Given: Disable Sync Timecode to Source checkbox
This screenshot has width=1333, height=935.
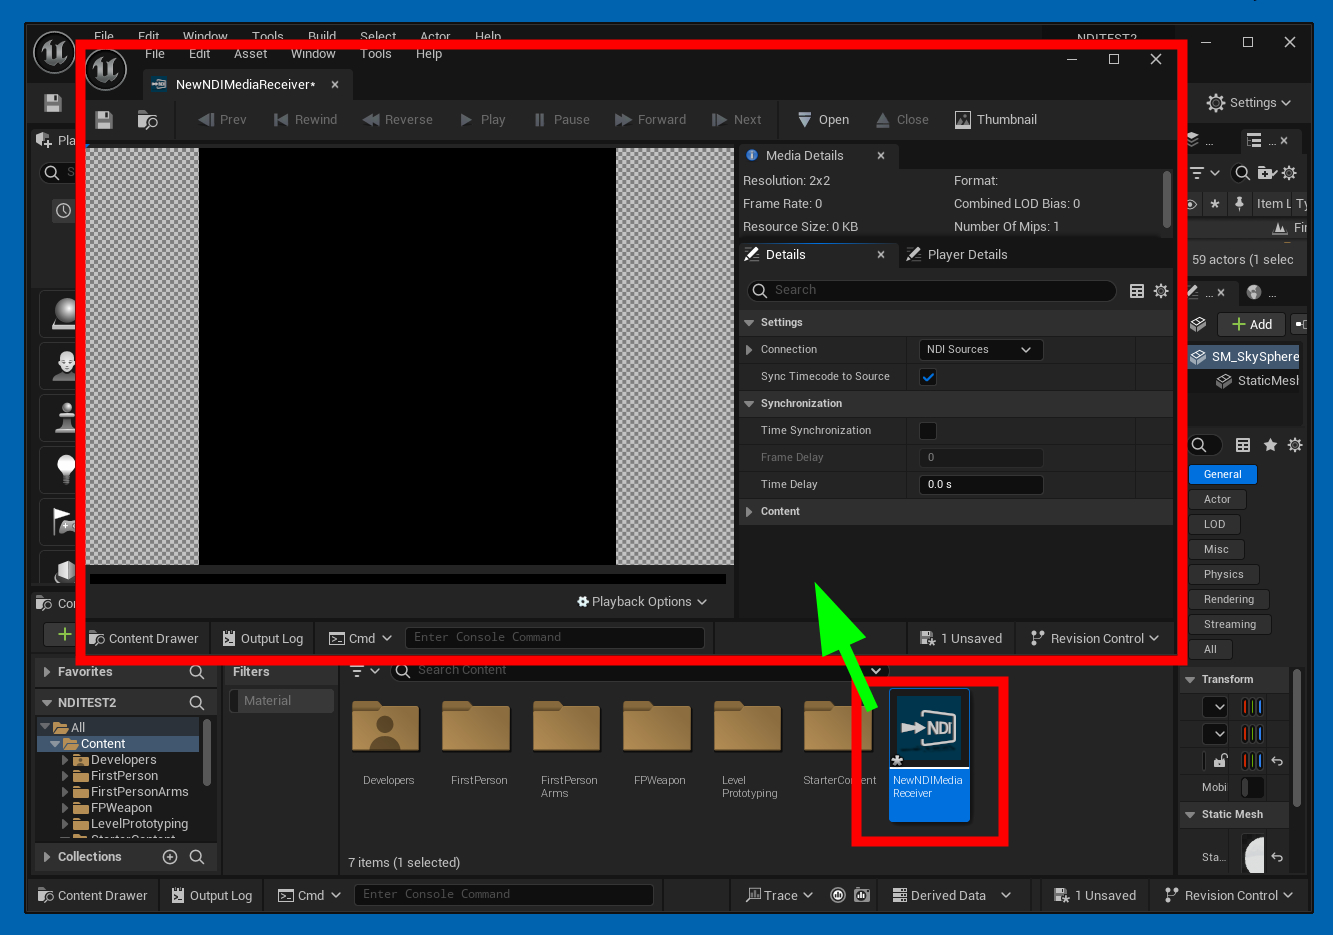Looking at the screenshot, I should 928,377.
